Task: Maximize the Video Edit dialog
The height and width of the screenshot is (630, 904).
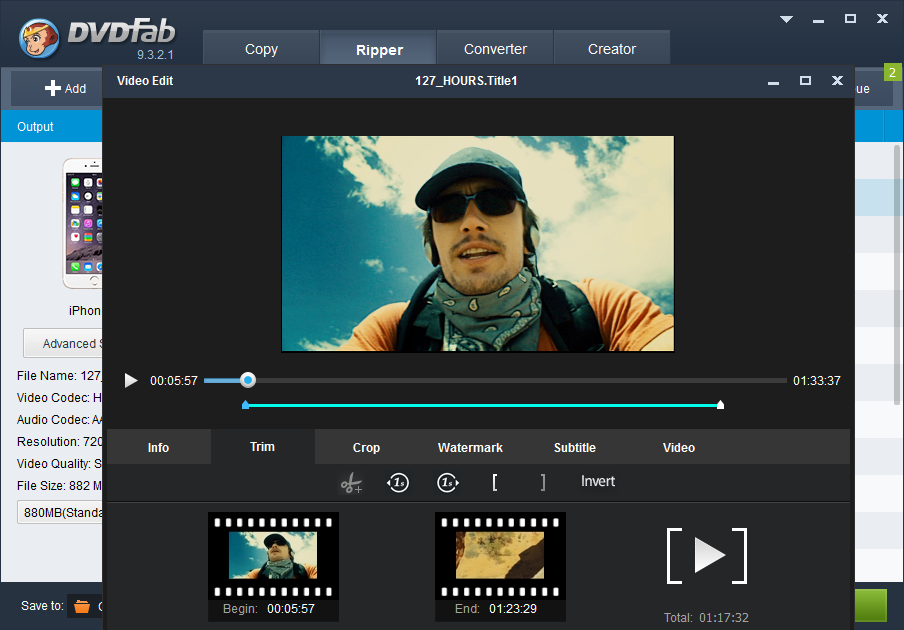Action: pos(805,81)
